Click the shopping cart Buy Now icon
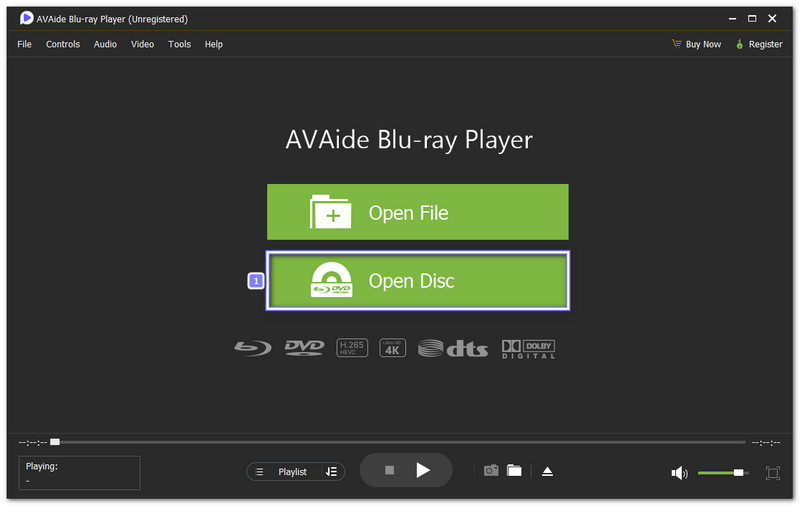Viewport: 800px width, 506px height. (676, 44)
